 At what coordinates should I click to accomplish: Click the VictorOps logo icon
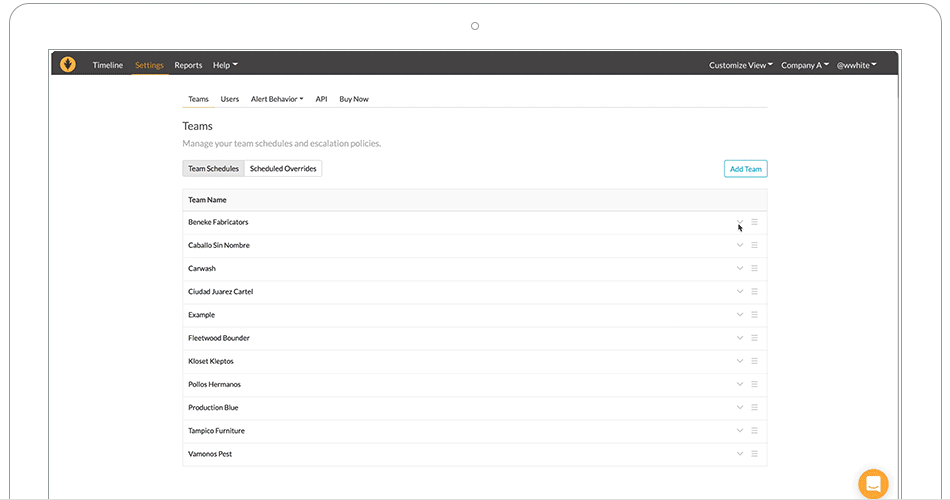pyautogui.click(x=68, y=64)
